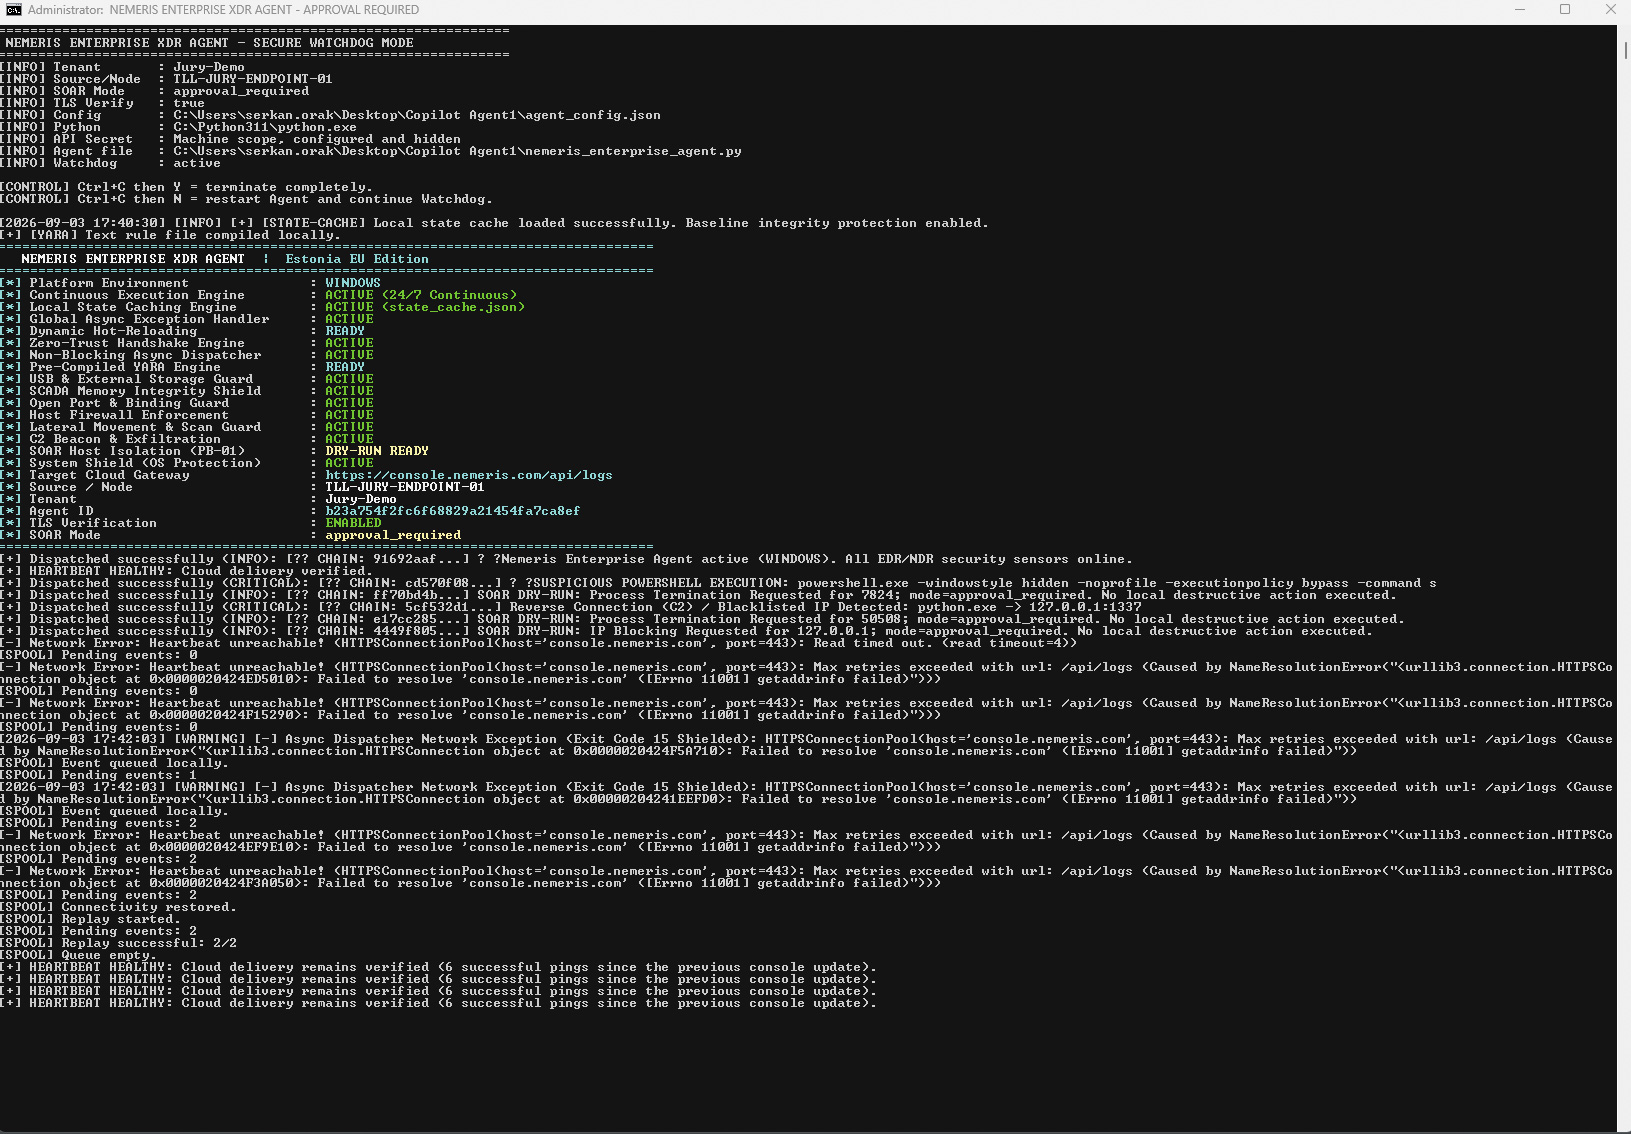Close the NEMERIS agent console window
The height and width of the screenshot is (1134, 1631).
click(1610, 10)
